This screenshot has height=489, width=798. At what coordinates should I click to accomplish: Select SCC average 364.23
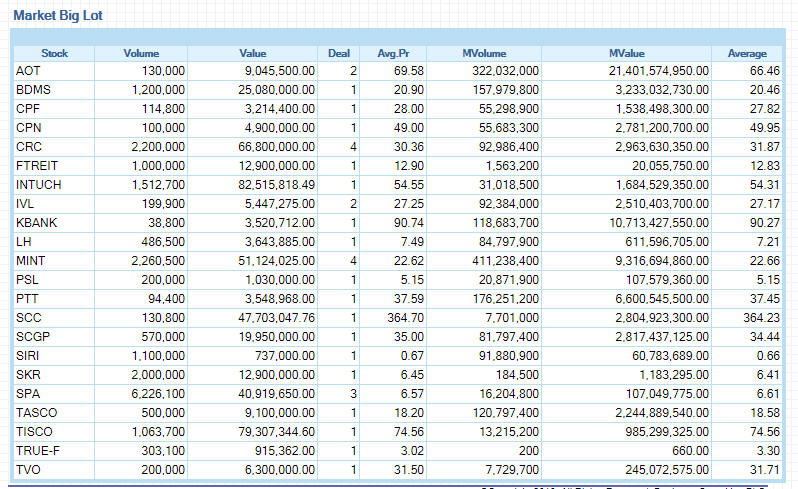coord(761,318)
